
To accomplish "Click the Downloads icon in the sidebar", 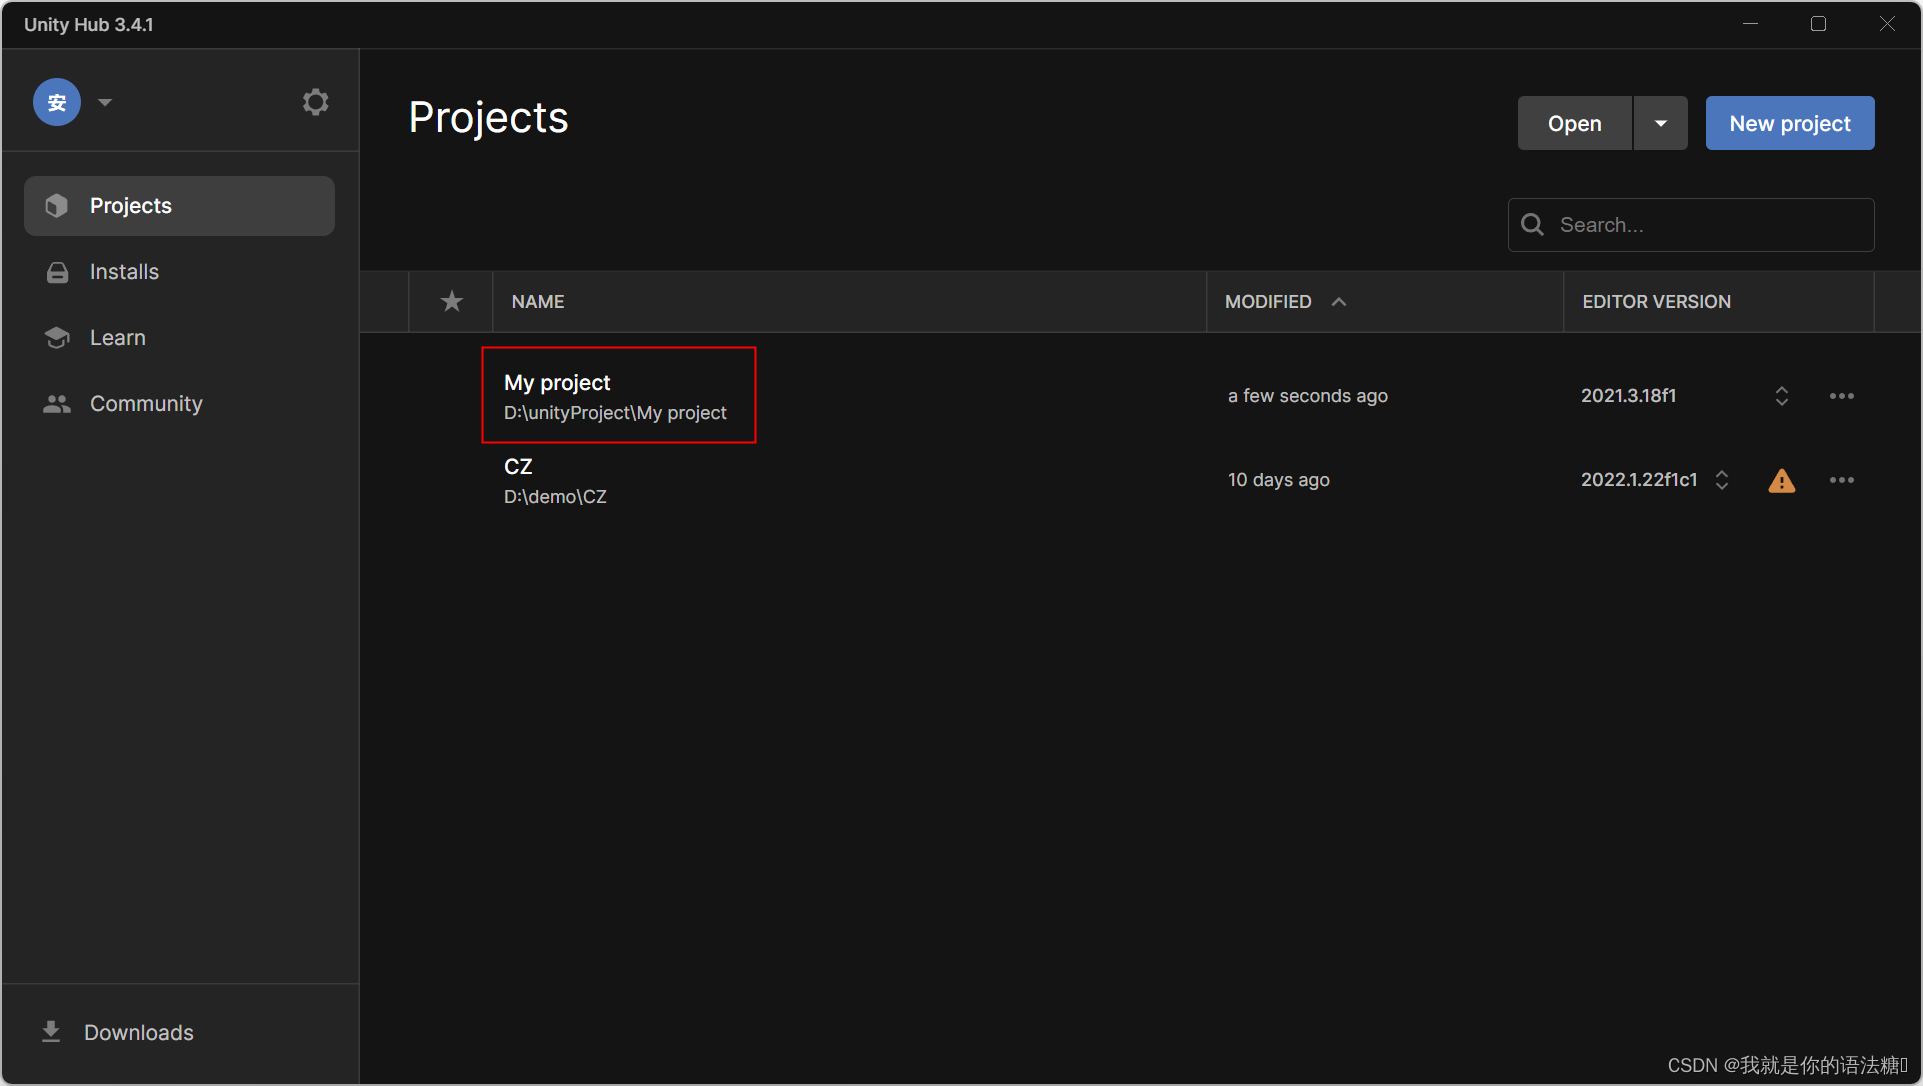I will click(51, 1031).
